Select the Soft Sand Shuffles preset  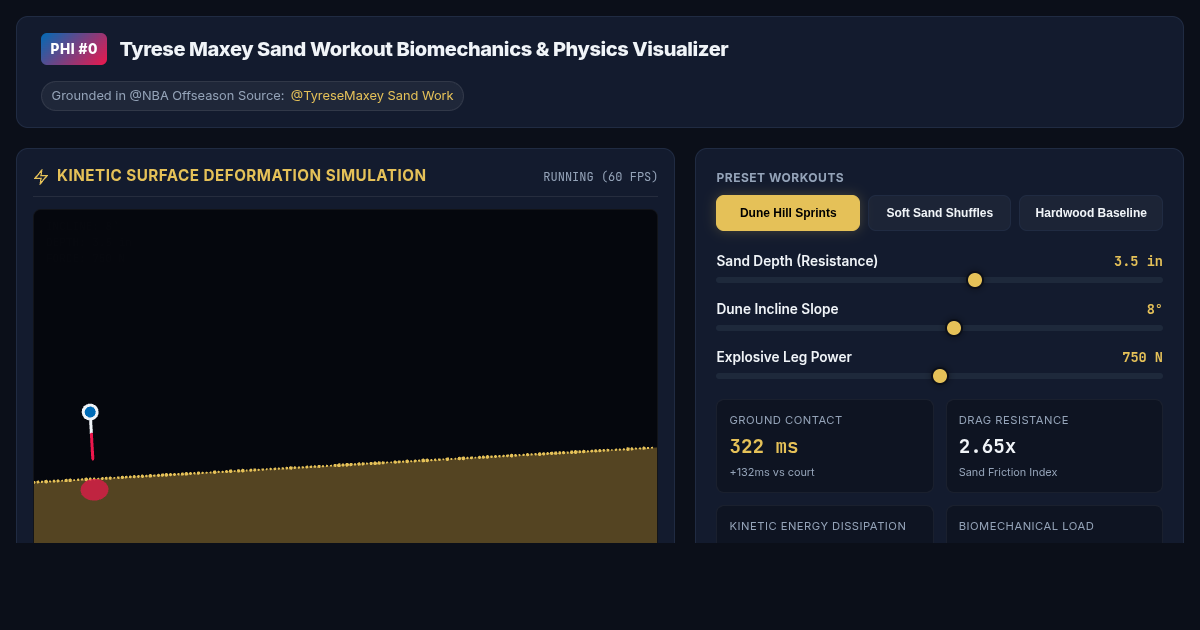[x=939, y=213]
